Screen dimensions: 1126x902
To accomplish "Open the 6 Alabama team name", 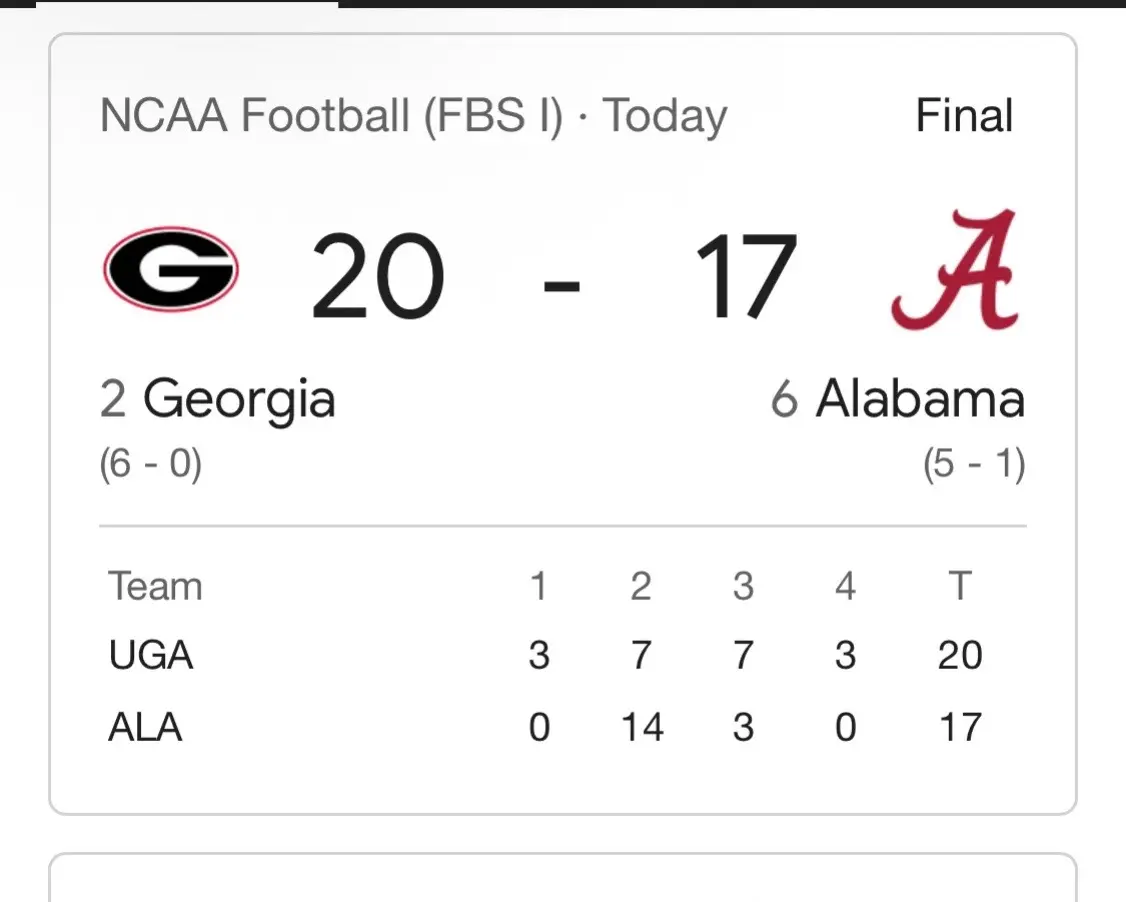I will pos(898,399).
